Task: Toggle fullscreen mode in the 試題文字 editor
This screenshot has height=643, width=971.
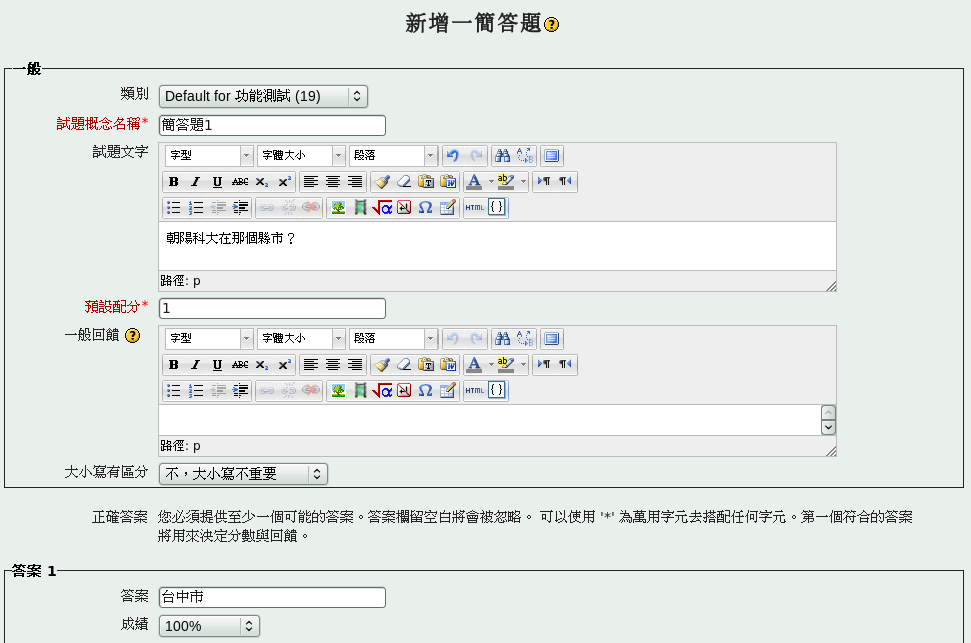Action: point(552,156)
